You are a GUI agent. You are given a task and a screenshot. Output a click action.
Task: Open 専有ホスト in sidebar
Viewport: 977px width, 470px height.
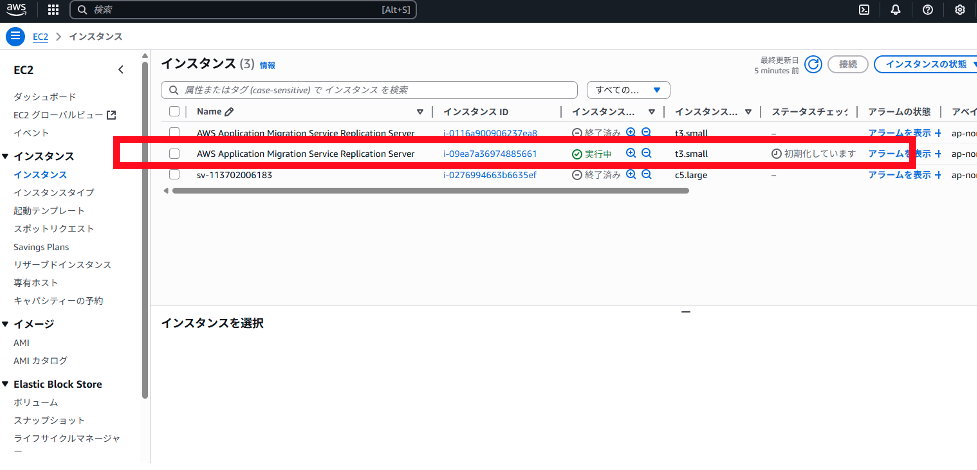tap(36, 283)
